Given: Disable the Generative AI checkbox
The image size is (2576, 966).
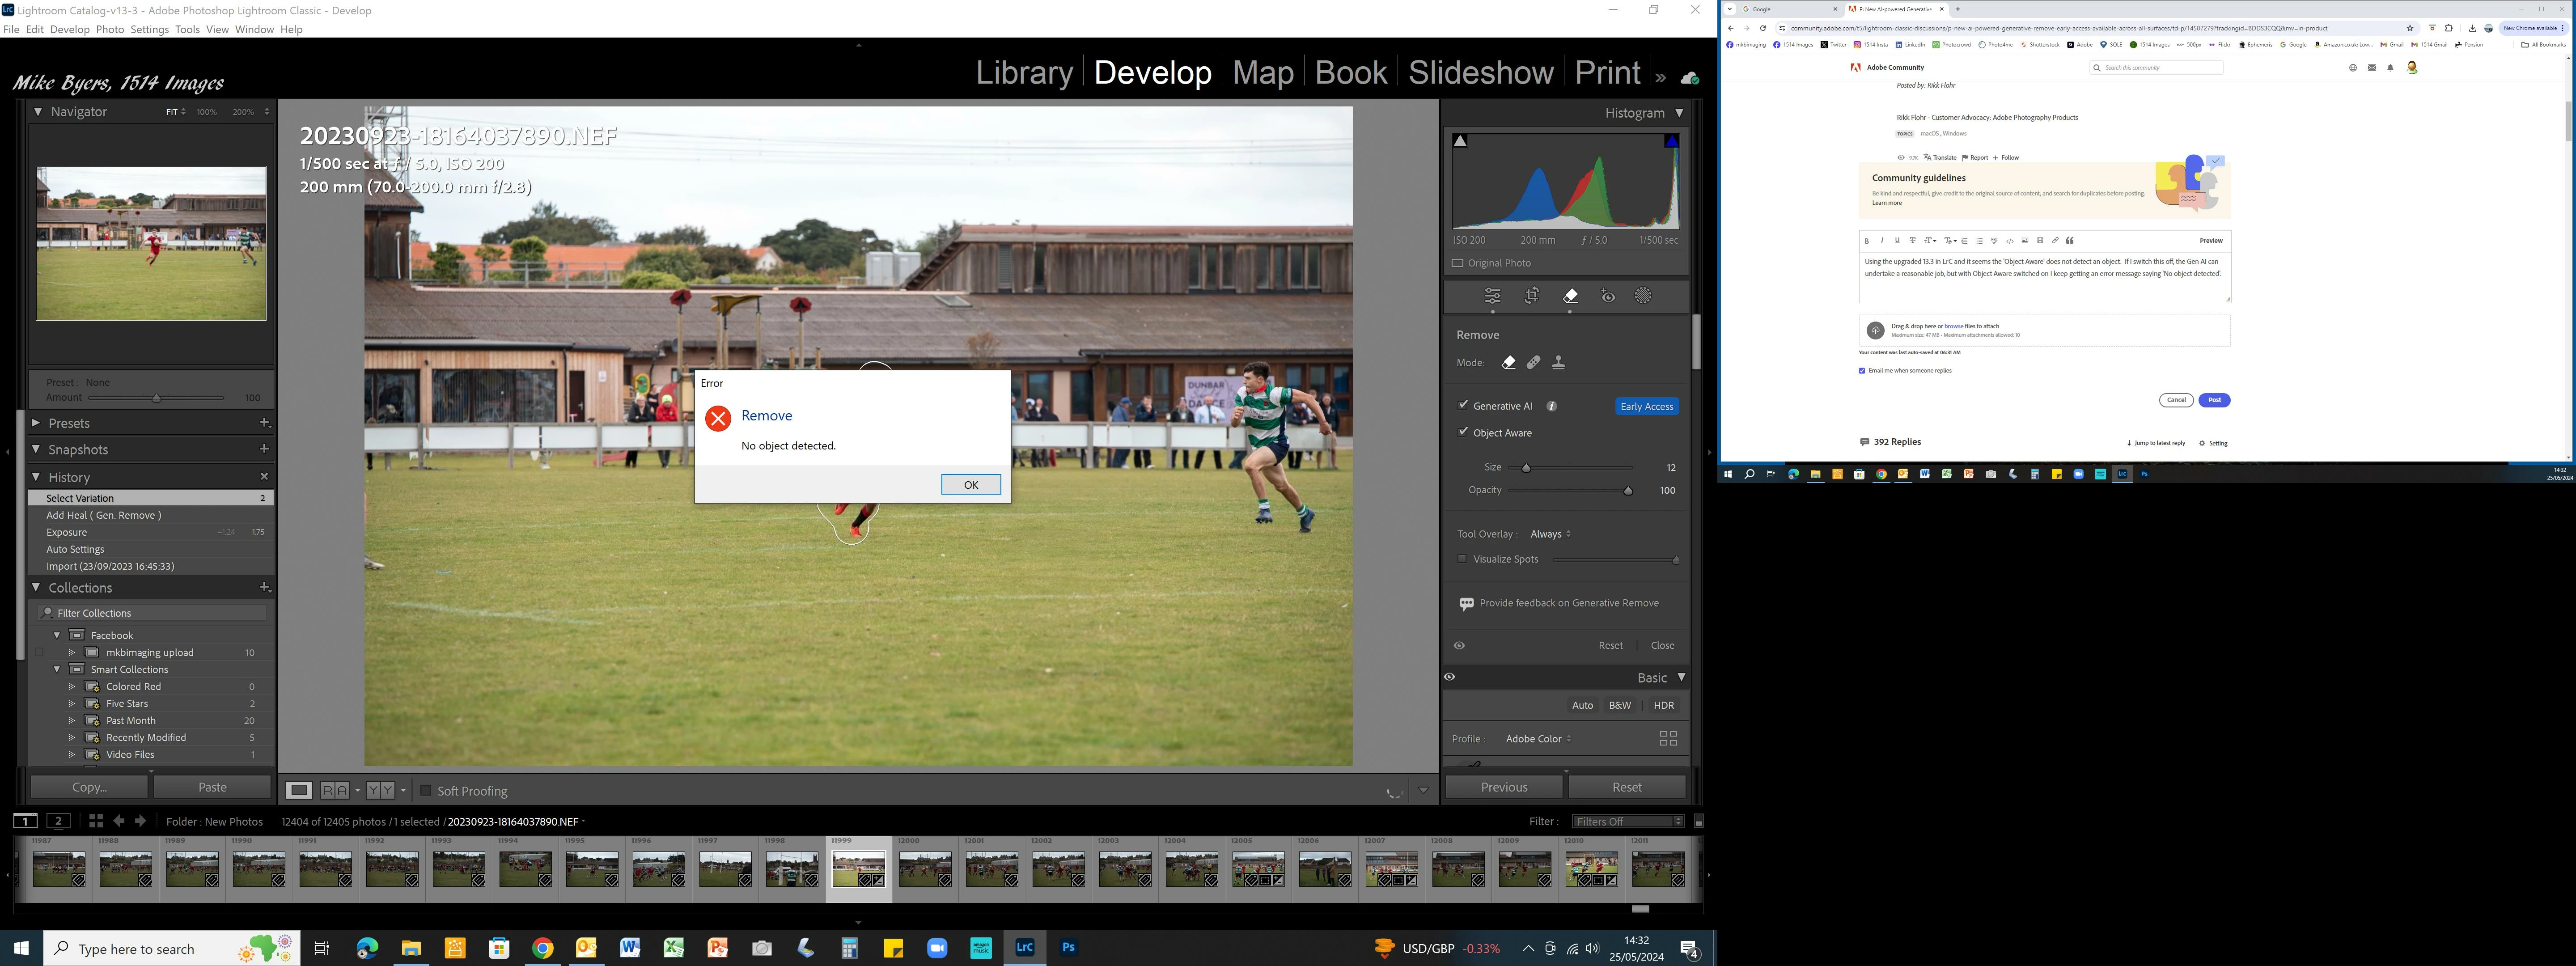Looking at the screenshot, I should tap(1463, 405).
